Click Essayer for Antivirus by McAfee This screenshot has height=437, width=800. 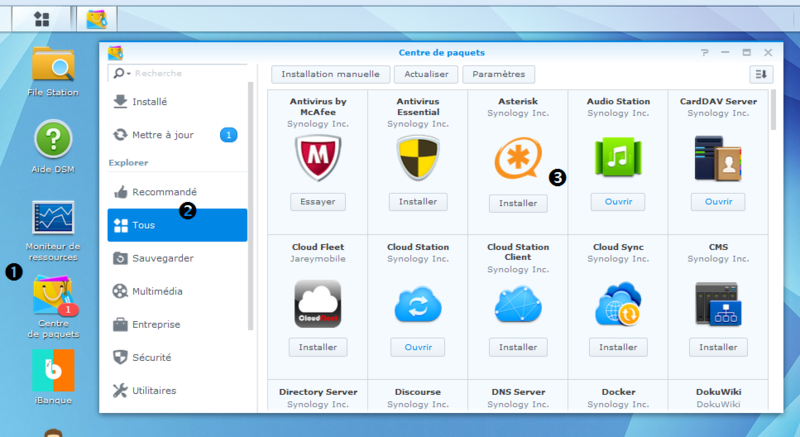[x=318, y=202]
